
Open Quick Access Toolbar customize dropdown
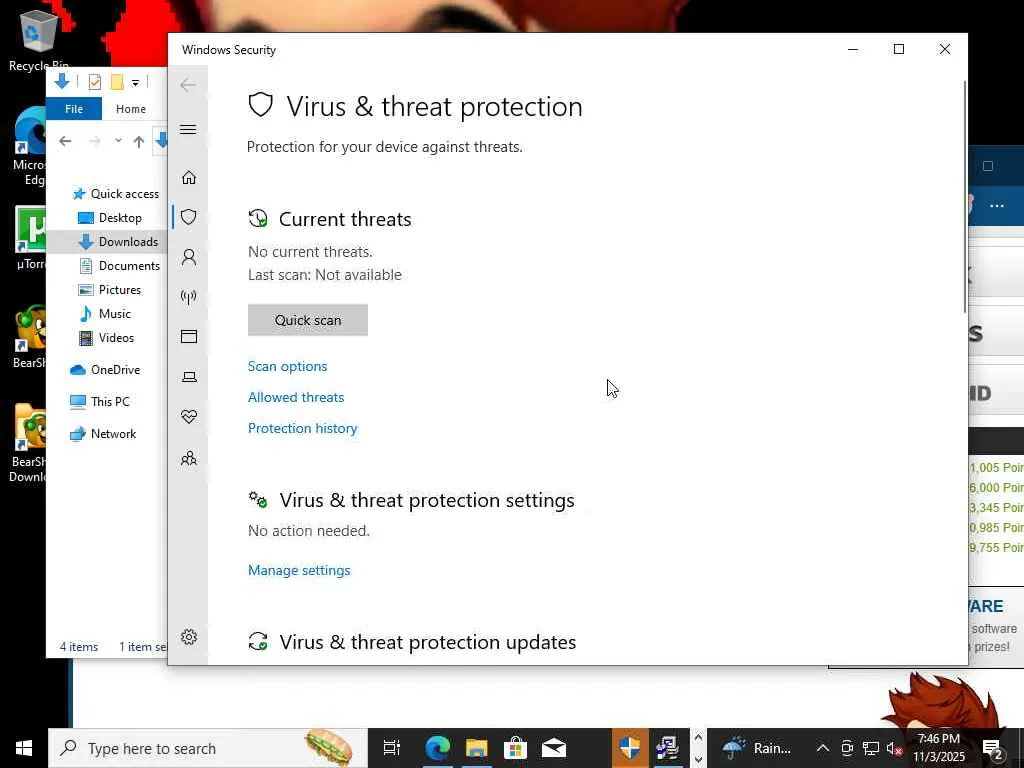pyautogui.click(x=135, y=82)
